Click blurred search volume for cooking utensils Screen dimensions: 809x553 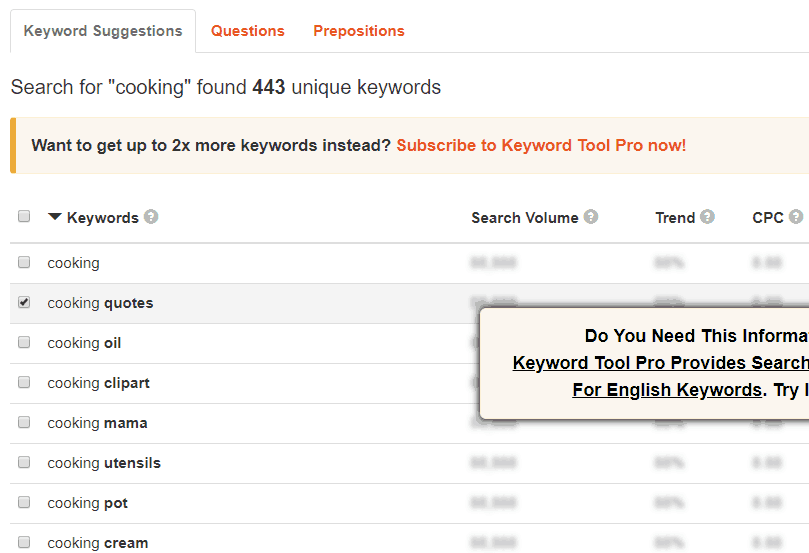point(493,463)
